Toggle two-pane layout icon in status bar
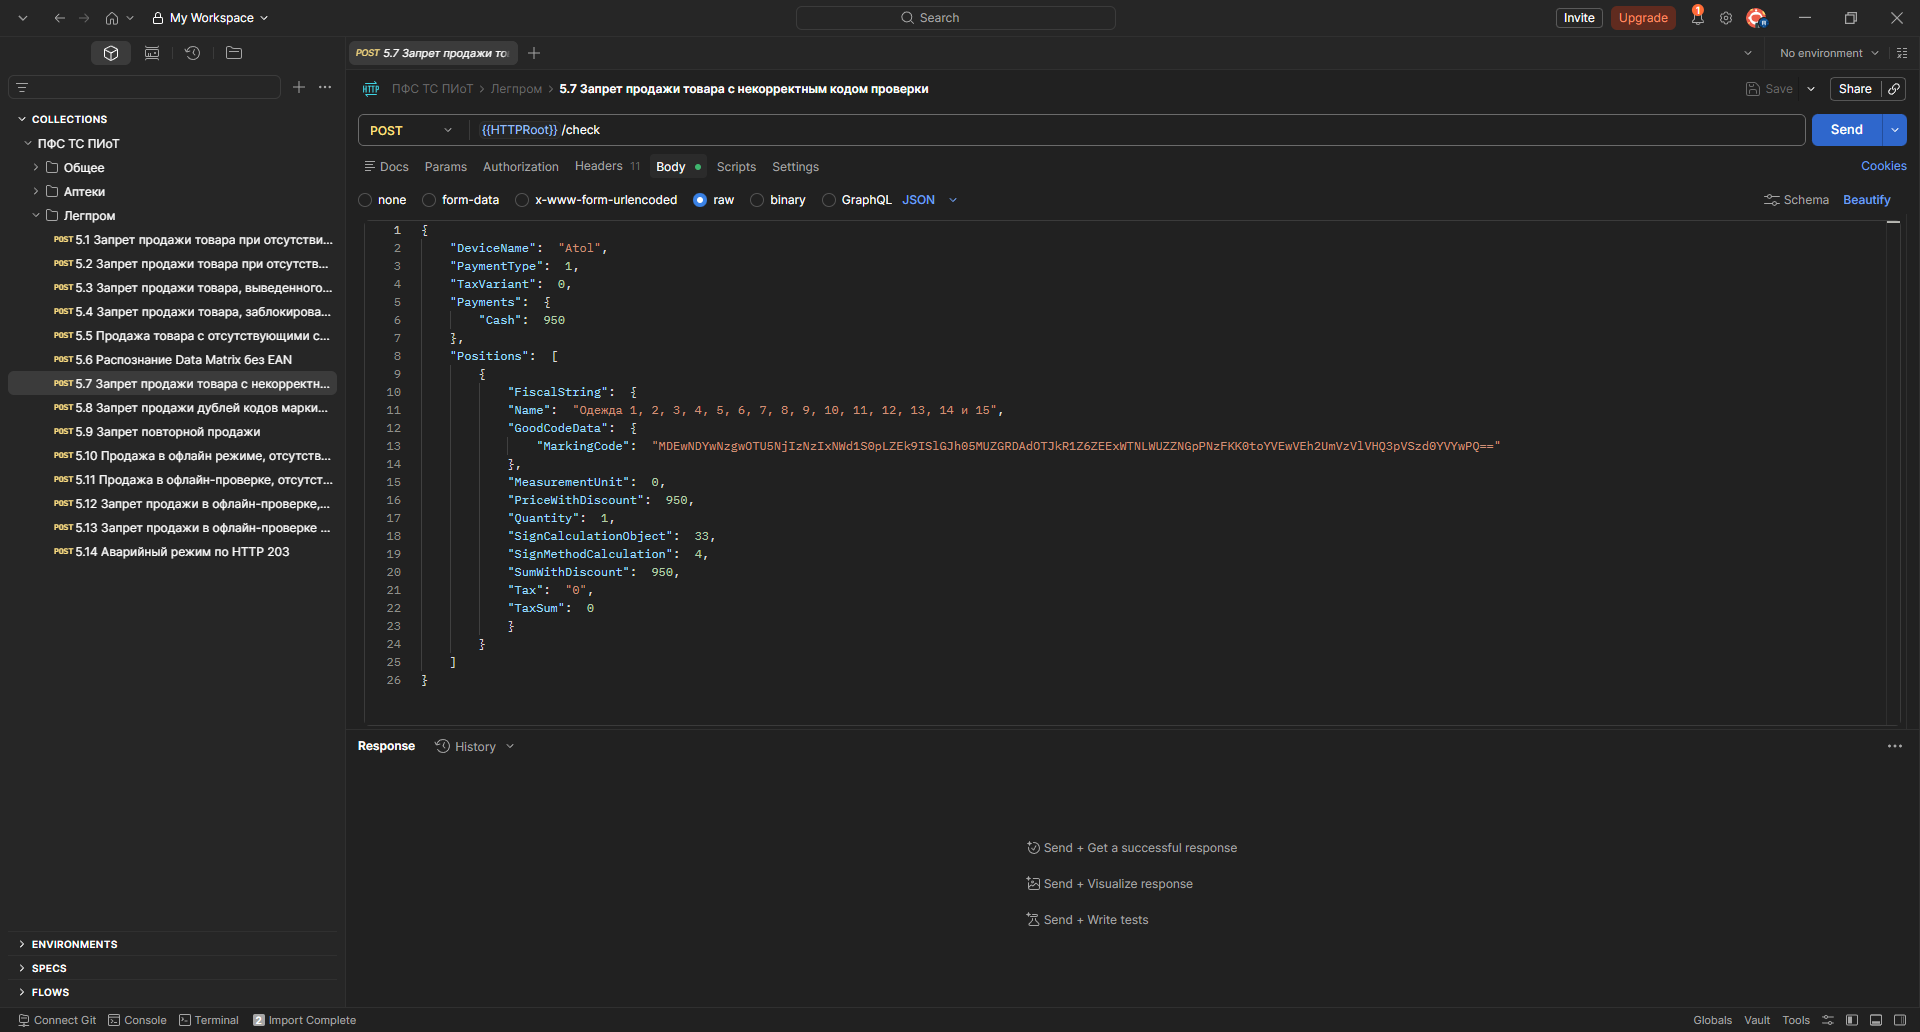Image resolution: width=1920 pixels, height=1032 pixels. (x=1876, y=1020)
